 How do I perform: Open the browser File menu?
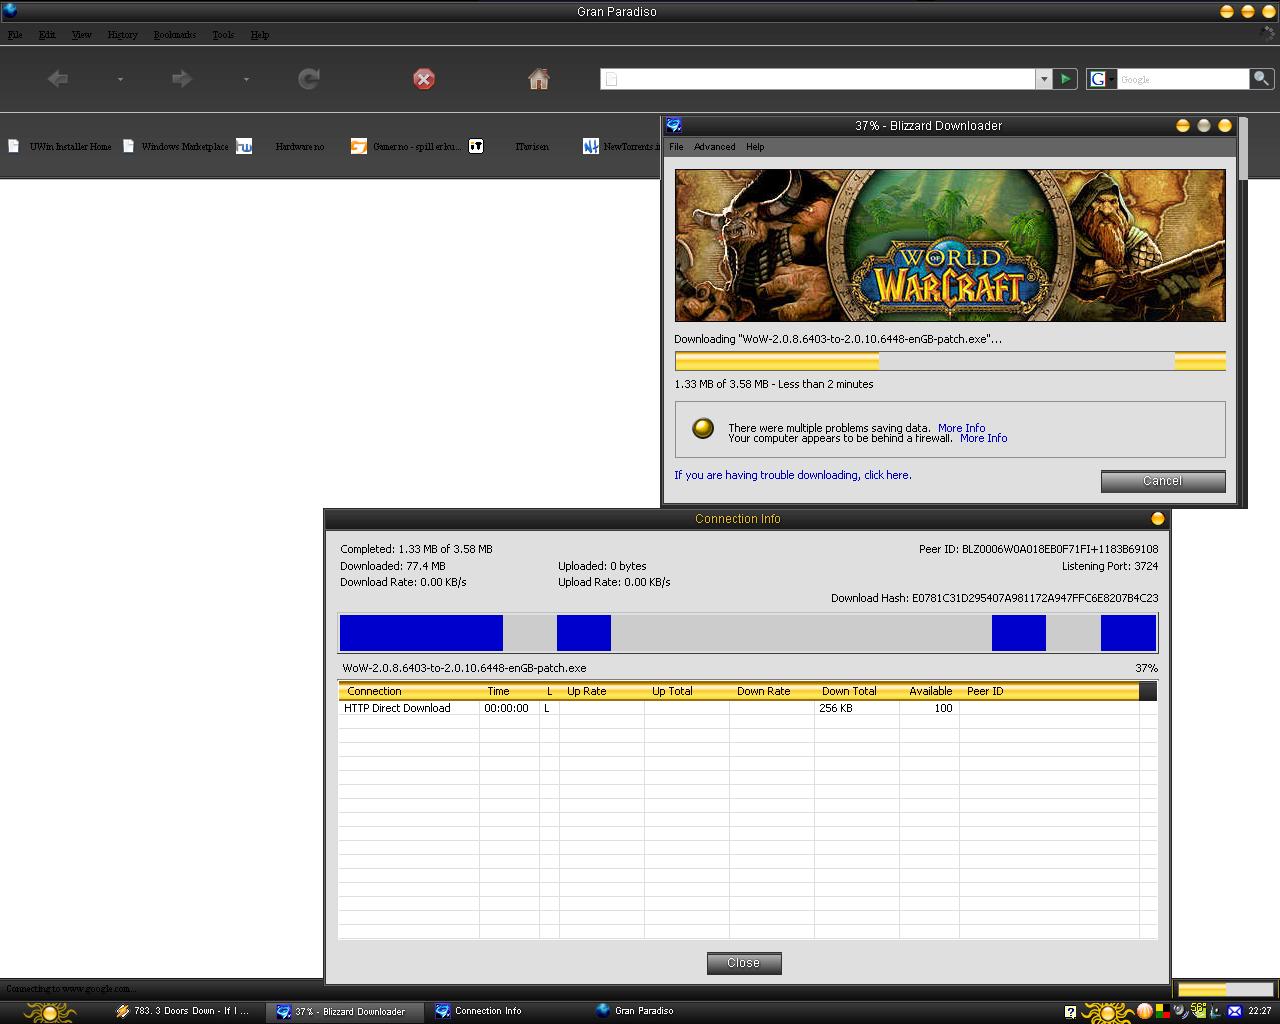click(x=15, y=35)
